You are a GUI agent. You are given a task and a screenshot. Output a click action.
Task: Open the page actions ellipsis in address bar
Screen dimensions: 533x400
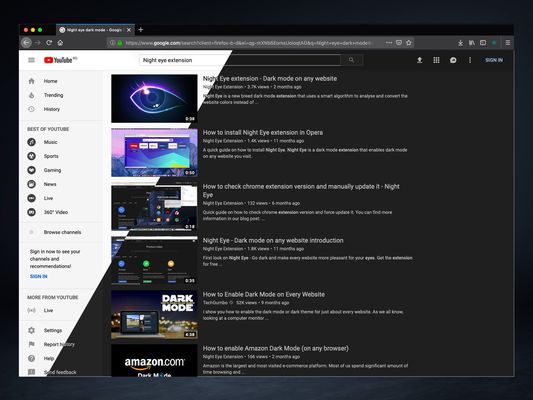[x=389, y=42]
